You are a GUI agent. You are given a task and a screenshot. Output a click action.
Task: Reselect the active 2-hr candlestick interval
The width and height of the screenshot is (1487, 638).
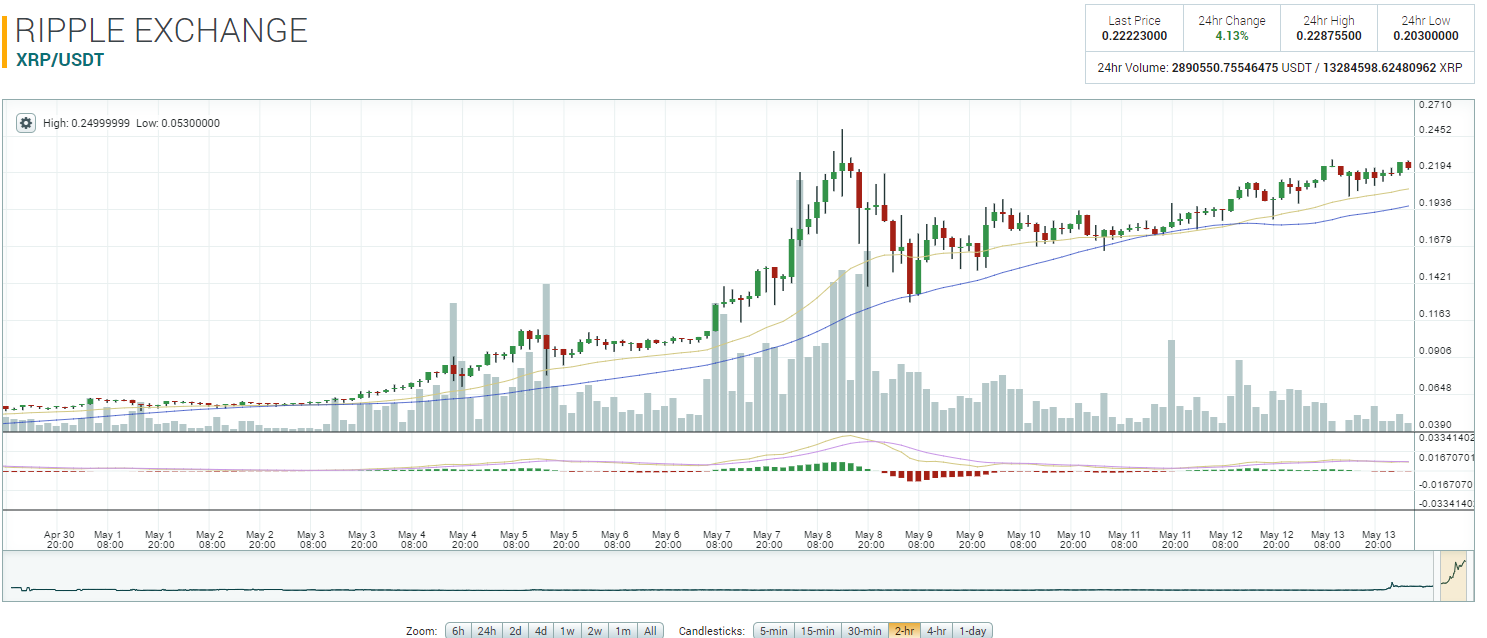tap(903, 630)
